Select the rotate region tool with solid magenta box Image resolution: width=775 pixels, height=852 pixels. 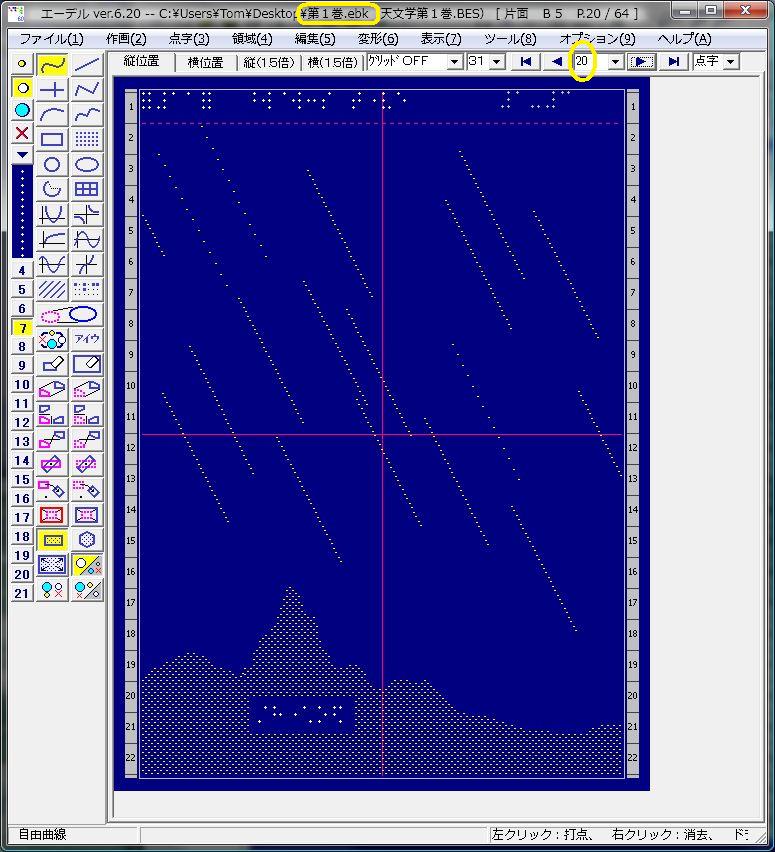(52, 465)
